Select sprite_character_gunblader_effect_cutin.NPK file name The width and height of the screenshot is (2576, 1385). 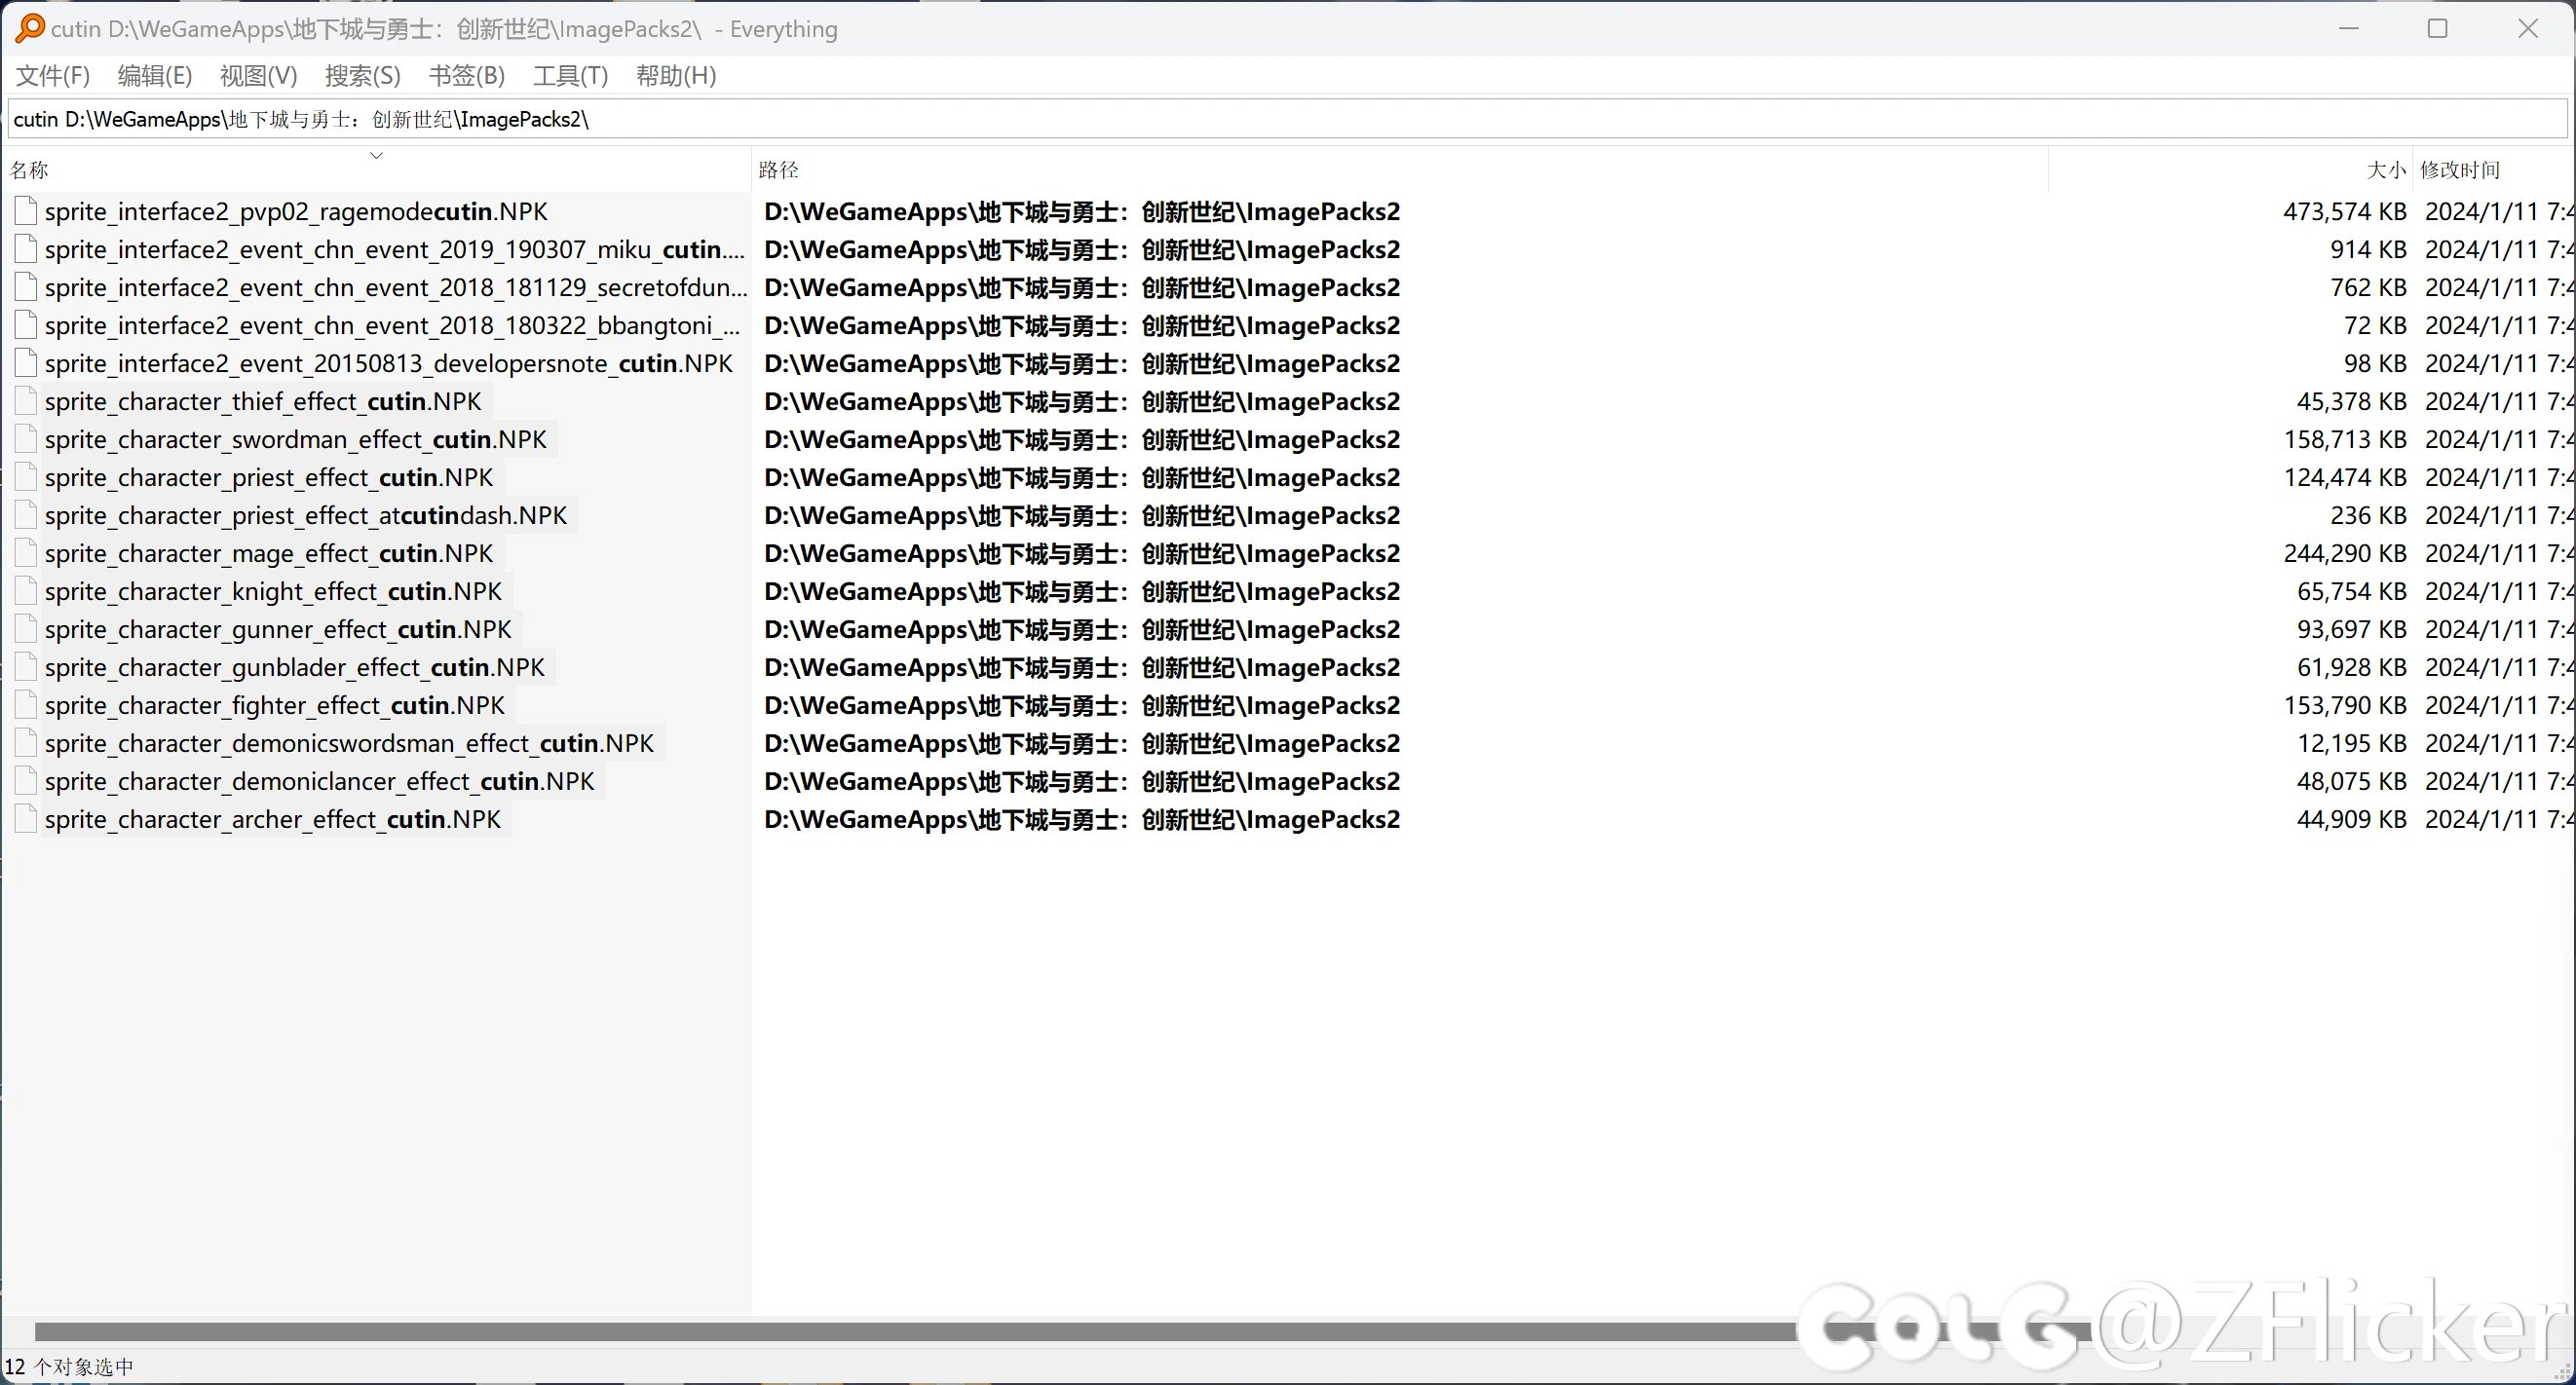[295, 667]
